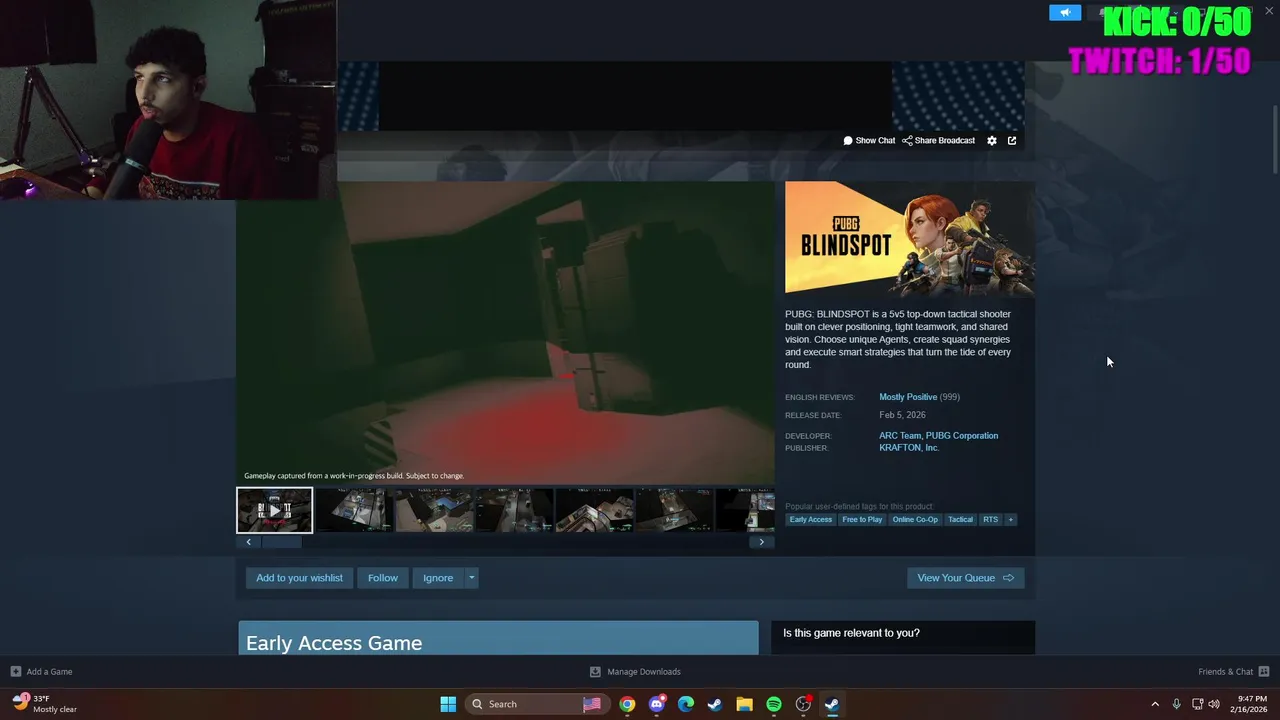Viewport: 1280px width, 720px height.
Task: Open Google Chrome from taskbar
Action: pyautogui.click(x=627, y=704)
